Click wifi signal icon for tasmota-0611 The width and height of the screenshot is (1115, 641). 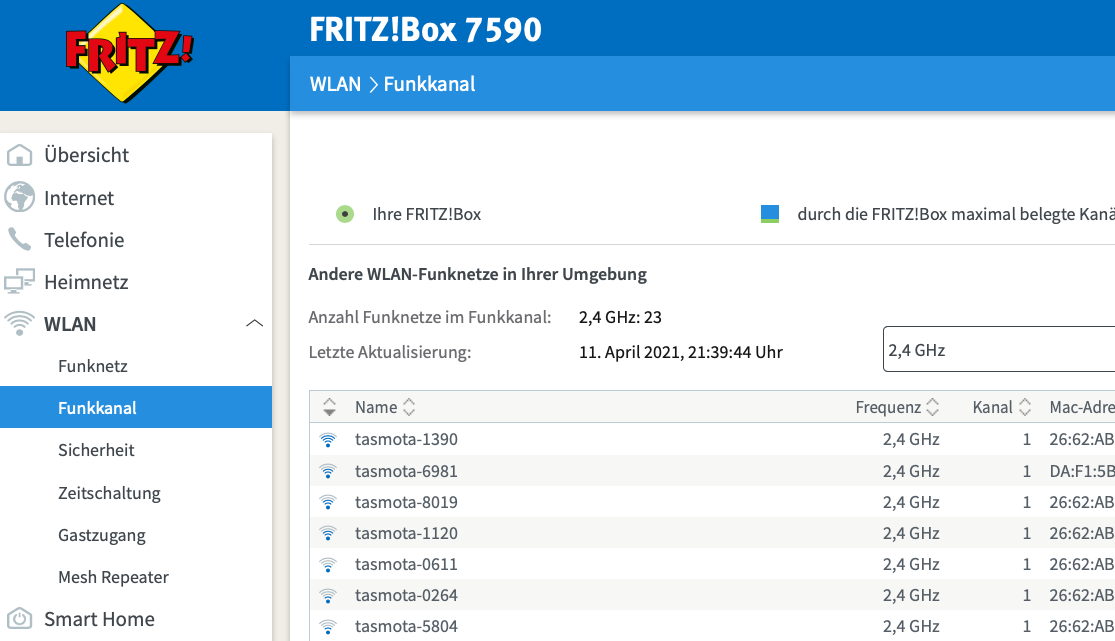pyautogui.click(x=328, y=564)
